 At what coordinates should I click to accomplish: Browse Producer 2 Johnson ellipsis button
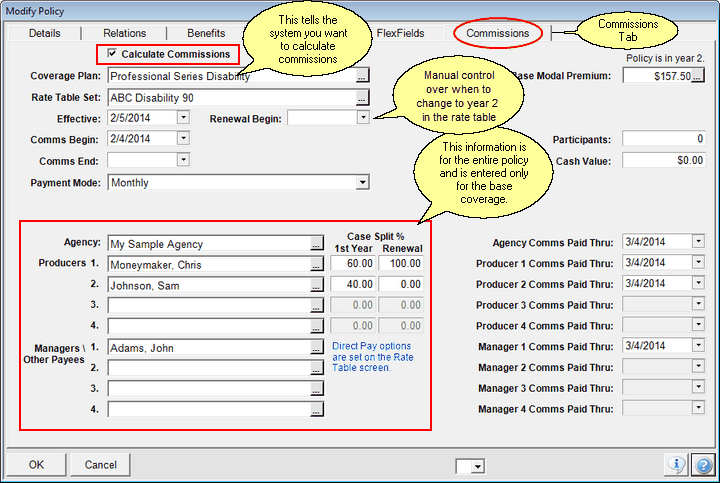[x=316, y=284]
